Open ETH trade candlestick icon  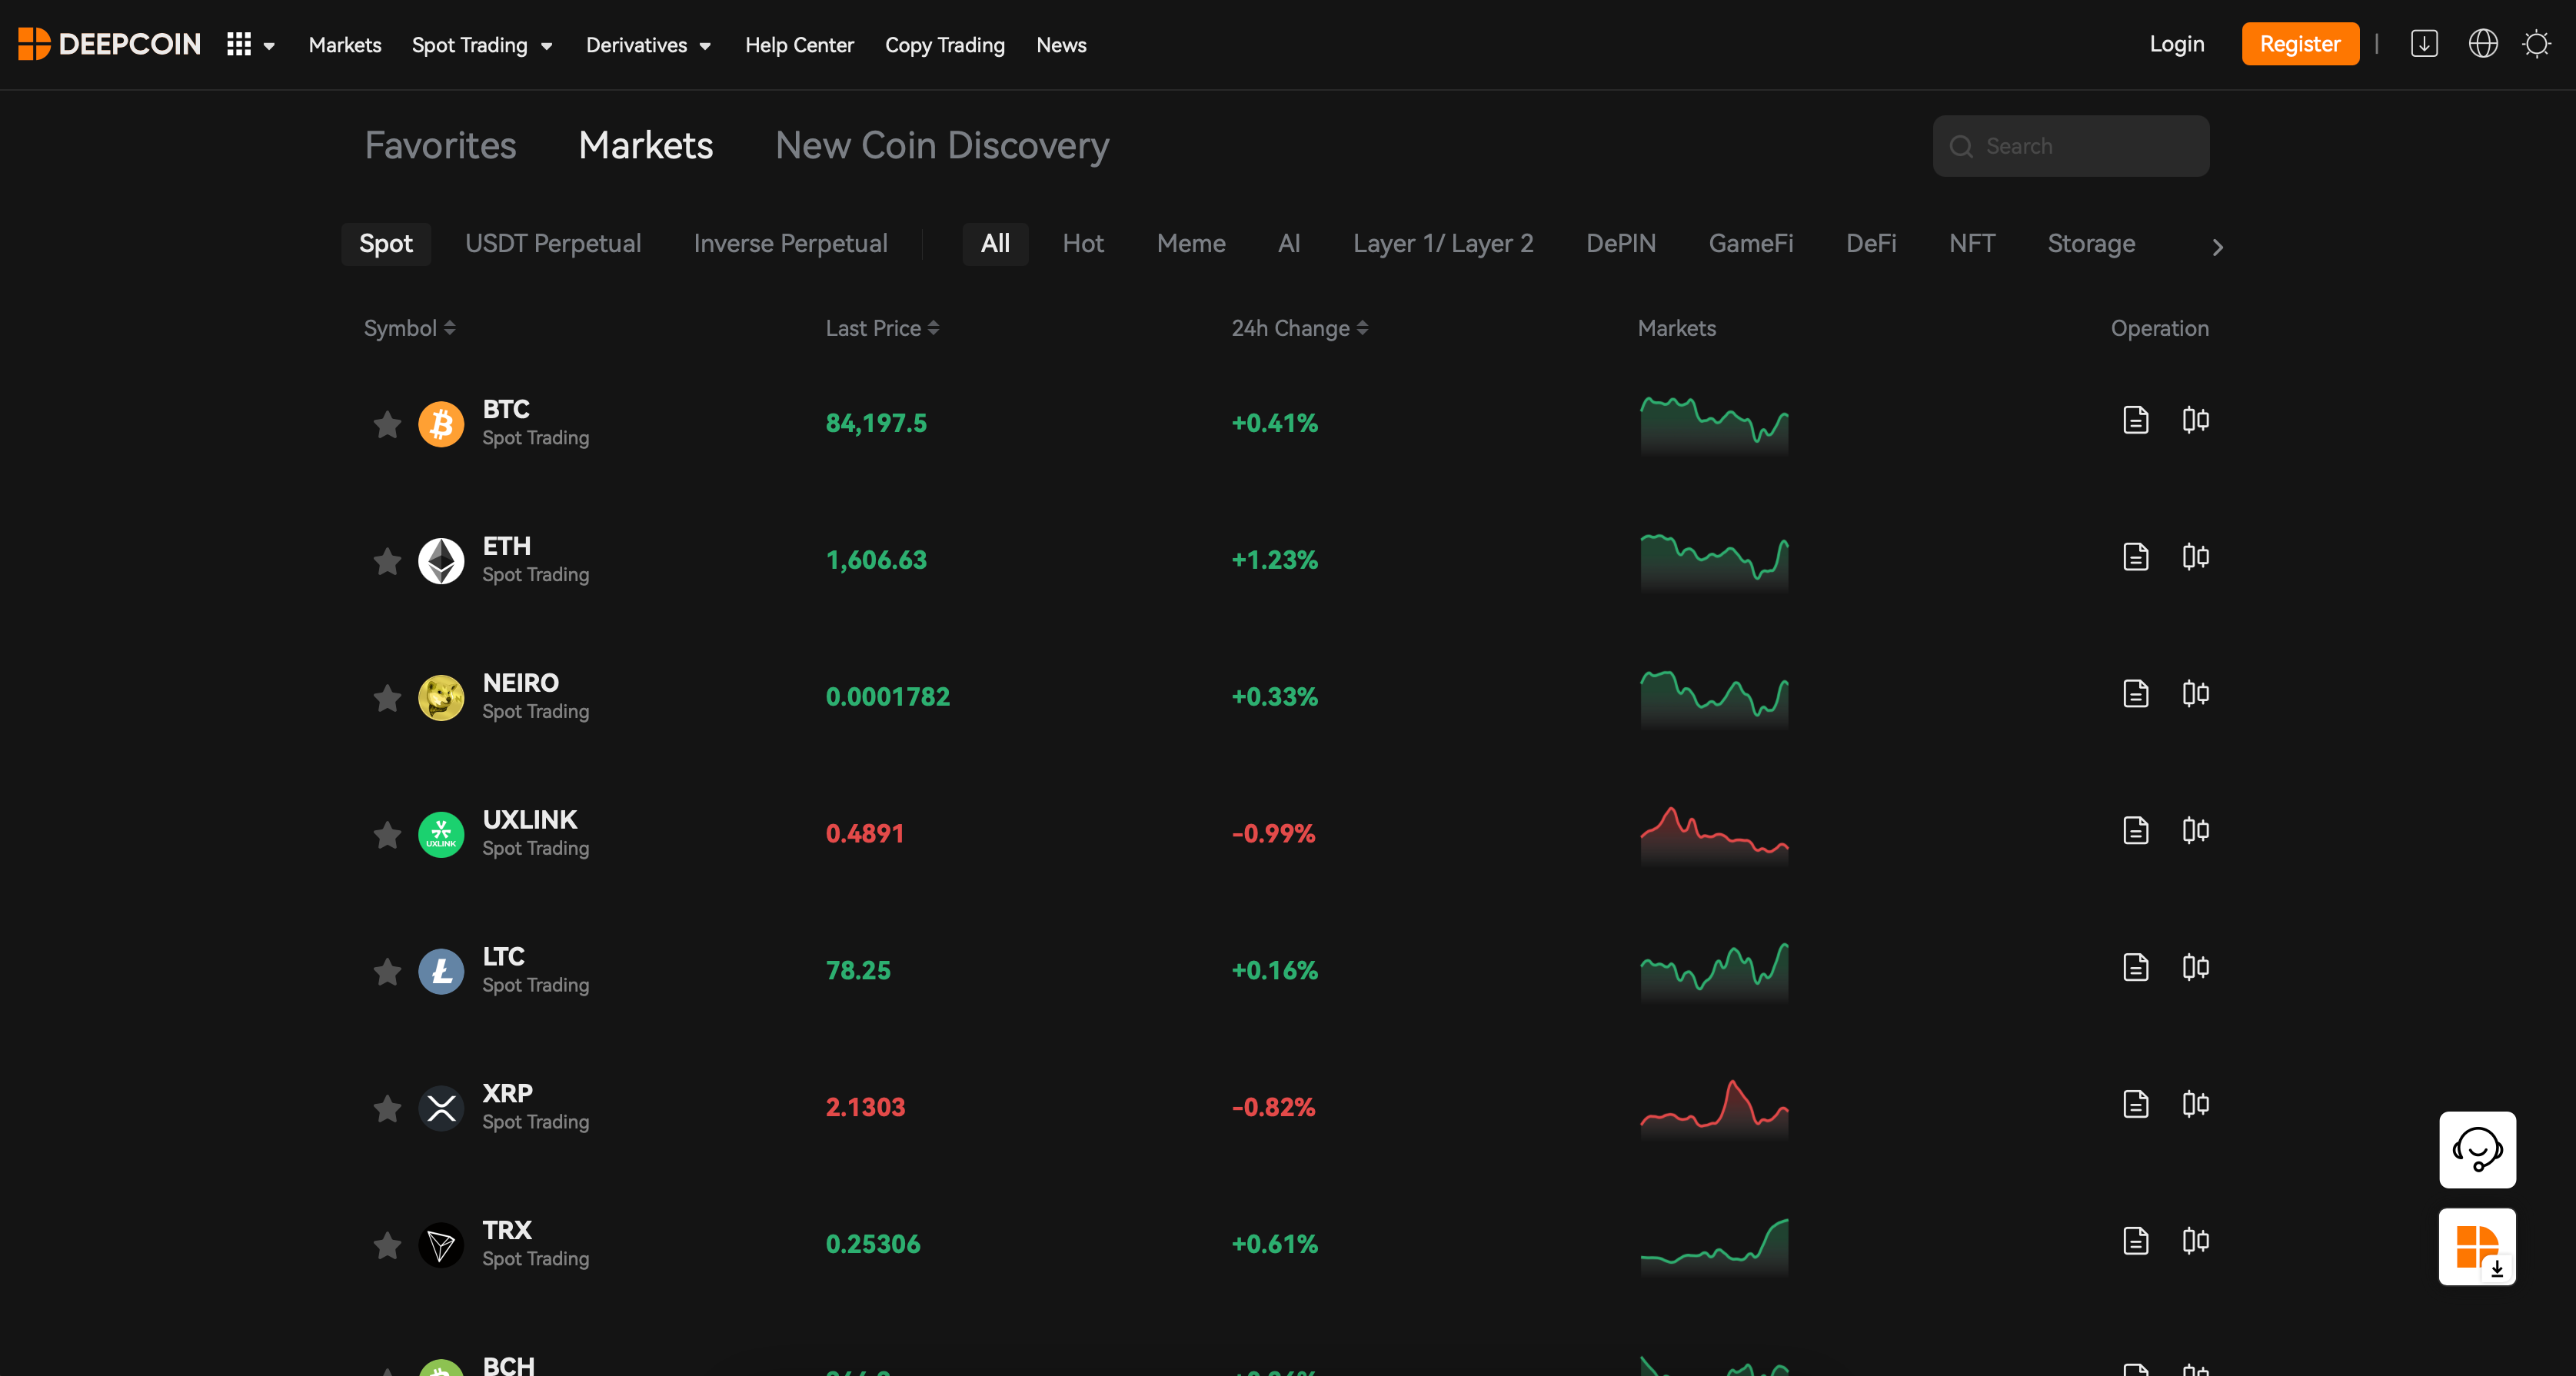2195,557
